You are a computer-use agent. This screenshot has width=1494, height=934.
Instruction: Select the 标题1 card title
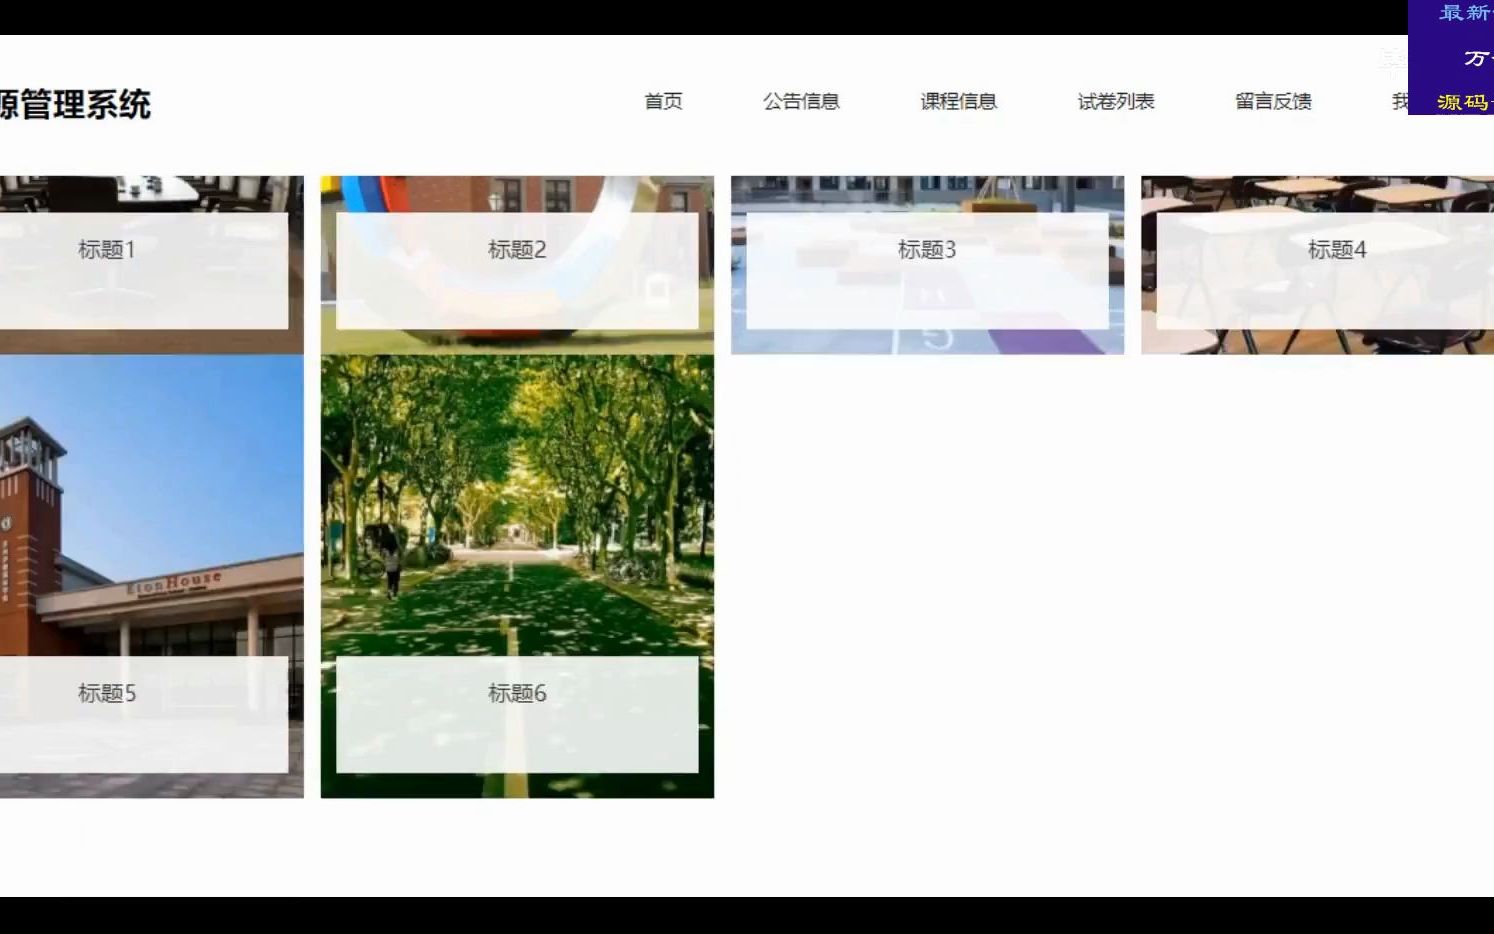point(109,249)
